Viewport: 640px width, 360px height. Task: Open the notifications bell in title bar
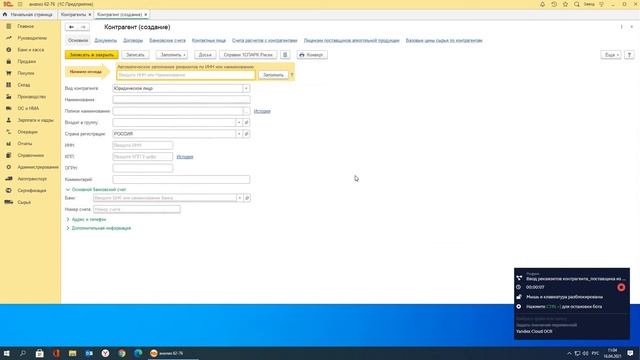542,4
